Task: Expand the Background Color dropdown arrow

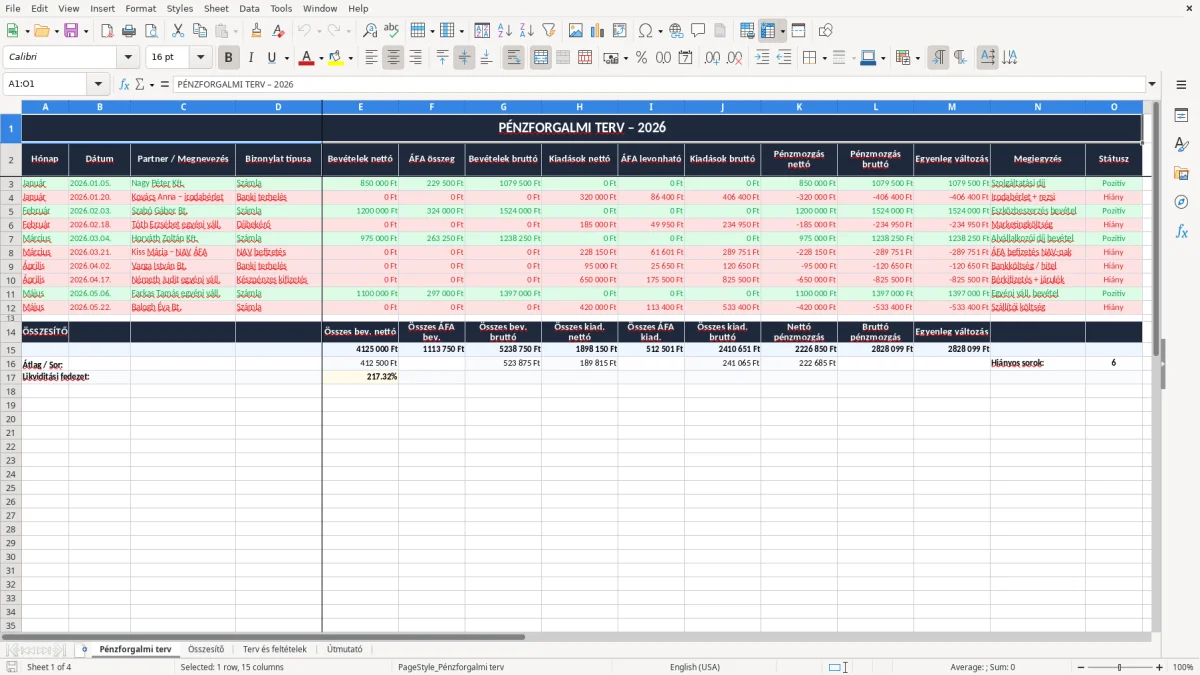Action: click(350, 58)
